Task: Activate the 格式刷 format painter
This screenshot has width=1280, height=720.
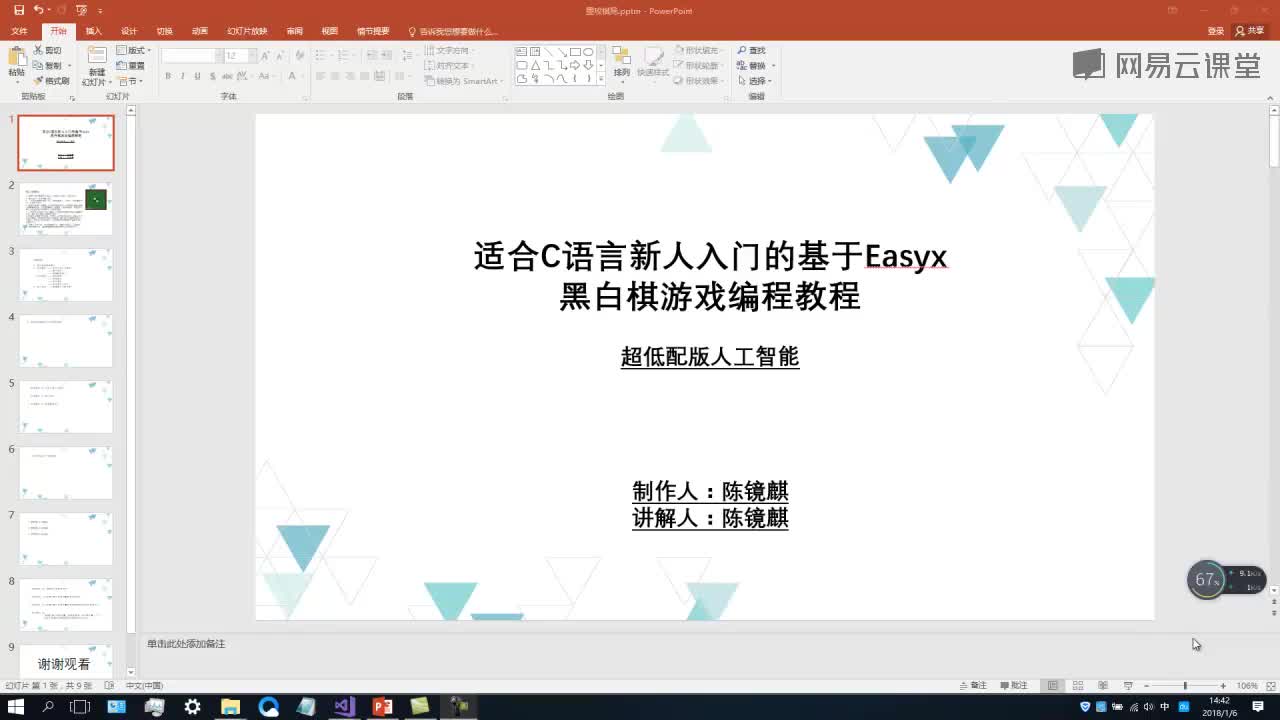Action: click(x=51, y=81)
